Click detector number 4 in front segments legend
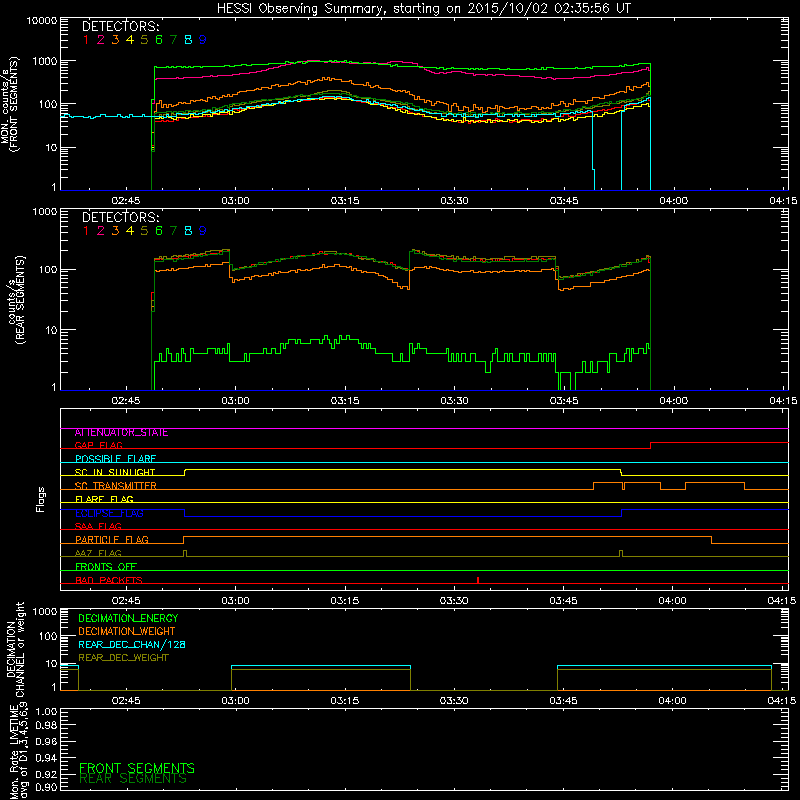800x800 pixels. point(130,40)
